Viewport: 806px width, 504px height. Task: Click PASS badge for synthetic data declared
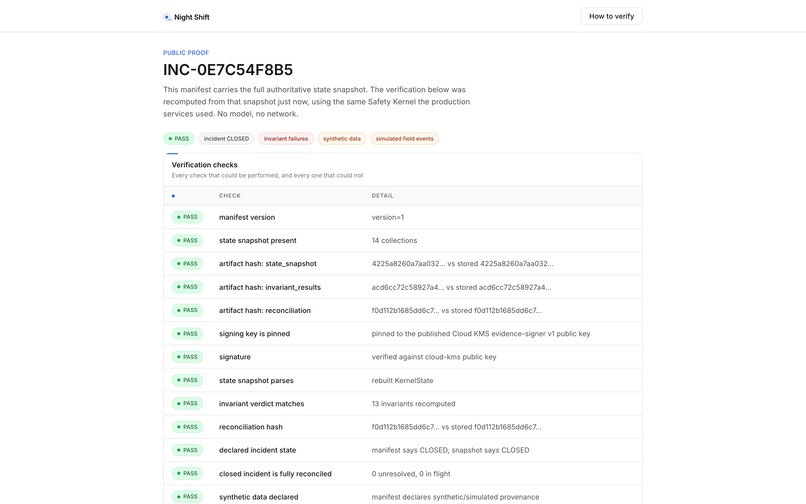pyautogui.click(x=187, y=497)
